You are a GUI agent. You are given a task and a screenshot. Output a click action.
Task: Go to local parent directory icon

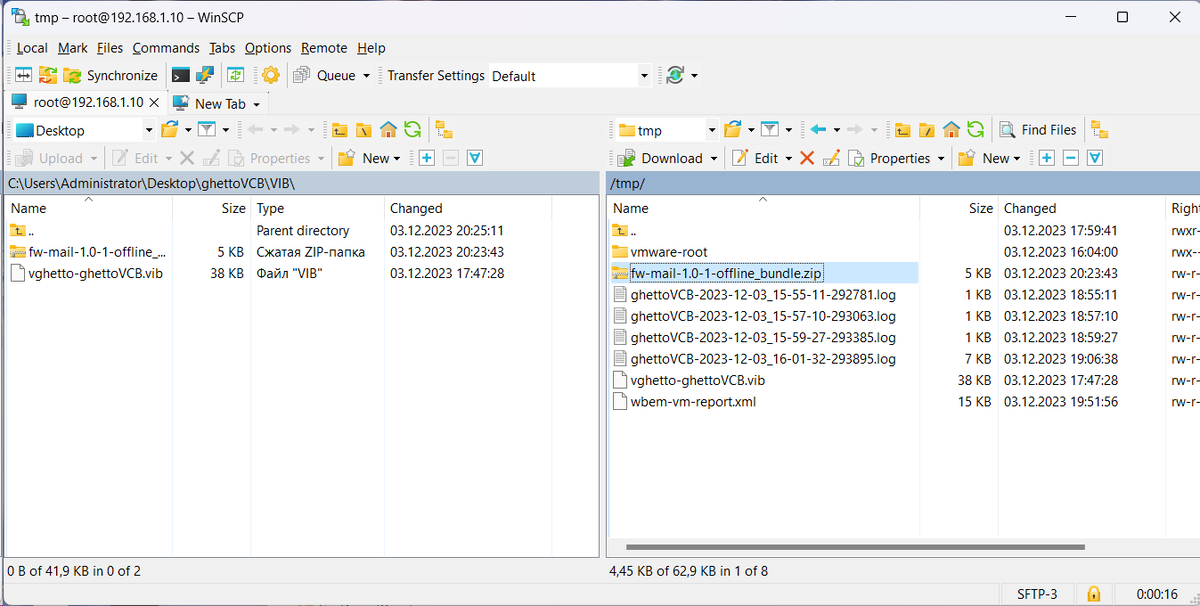pos(340,130)
